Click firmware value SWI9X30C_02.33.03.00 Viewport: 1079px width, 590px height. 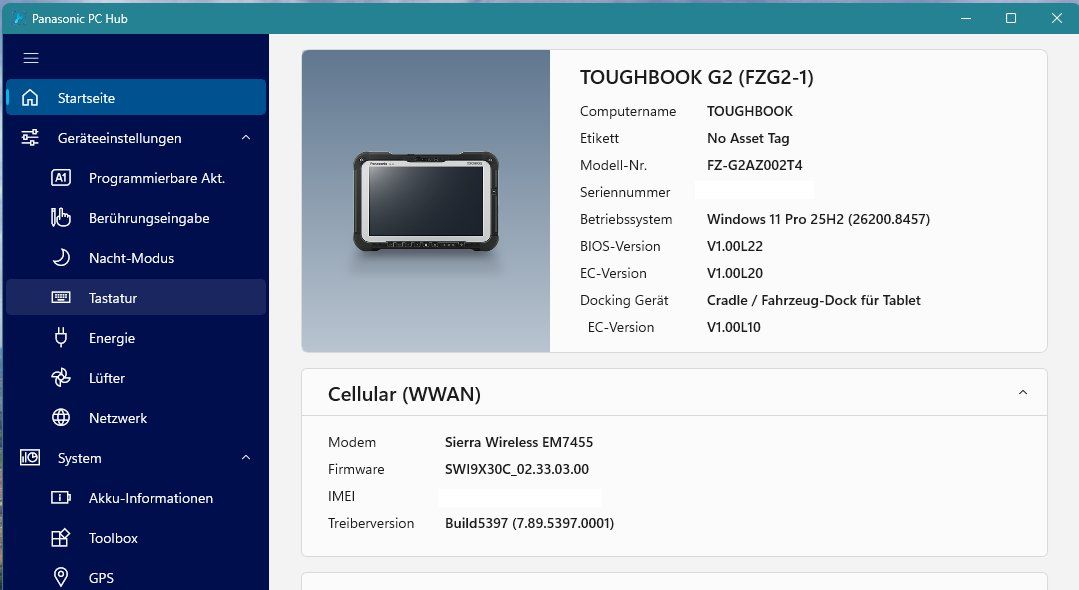tap(517, 469)
